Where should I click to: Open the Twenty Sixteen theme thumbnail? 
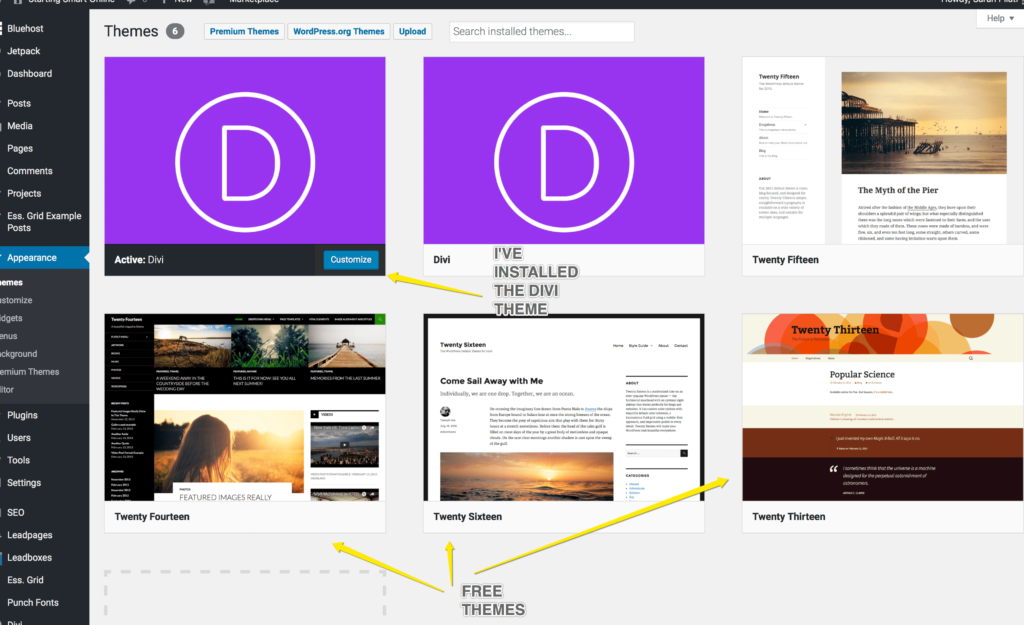click(564, 408)
